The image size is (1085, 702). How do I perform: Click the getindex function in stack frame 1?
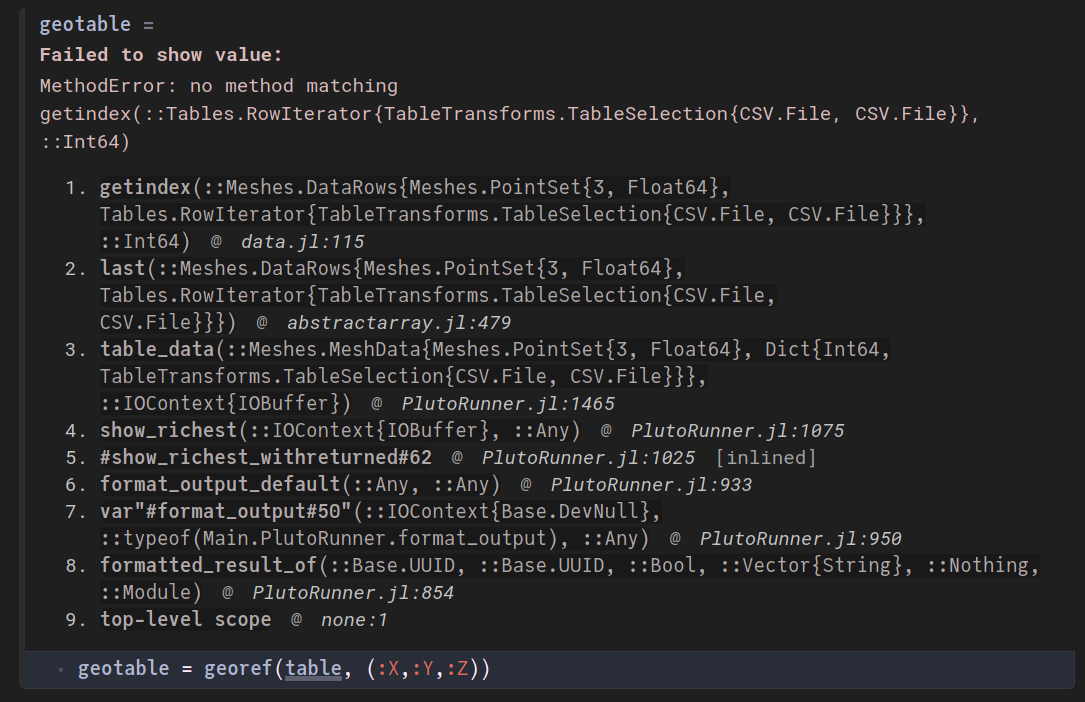[x=145, y=187]
